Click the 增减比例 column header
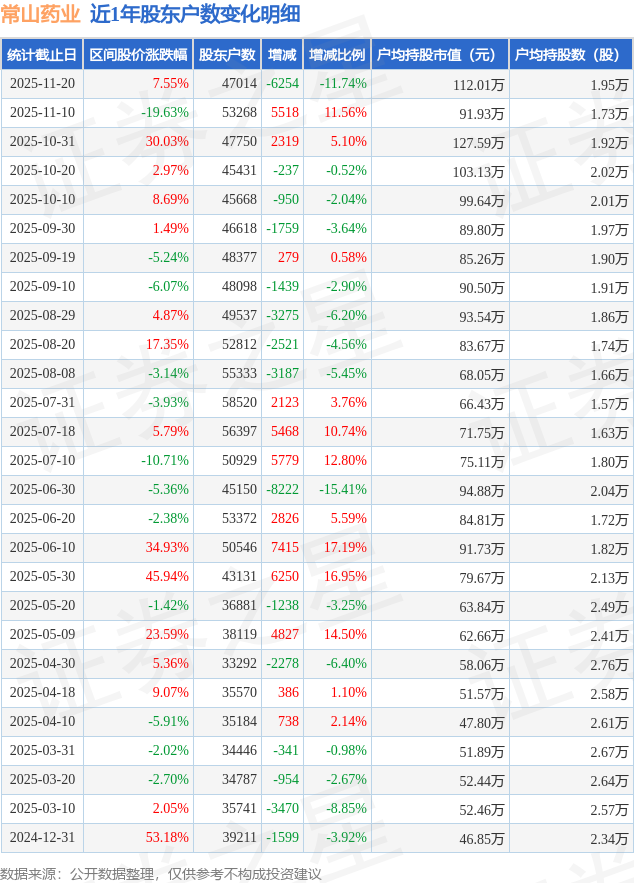The image size is (634, 883). [337, 55]
